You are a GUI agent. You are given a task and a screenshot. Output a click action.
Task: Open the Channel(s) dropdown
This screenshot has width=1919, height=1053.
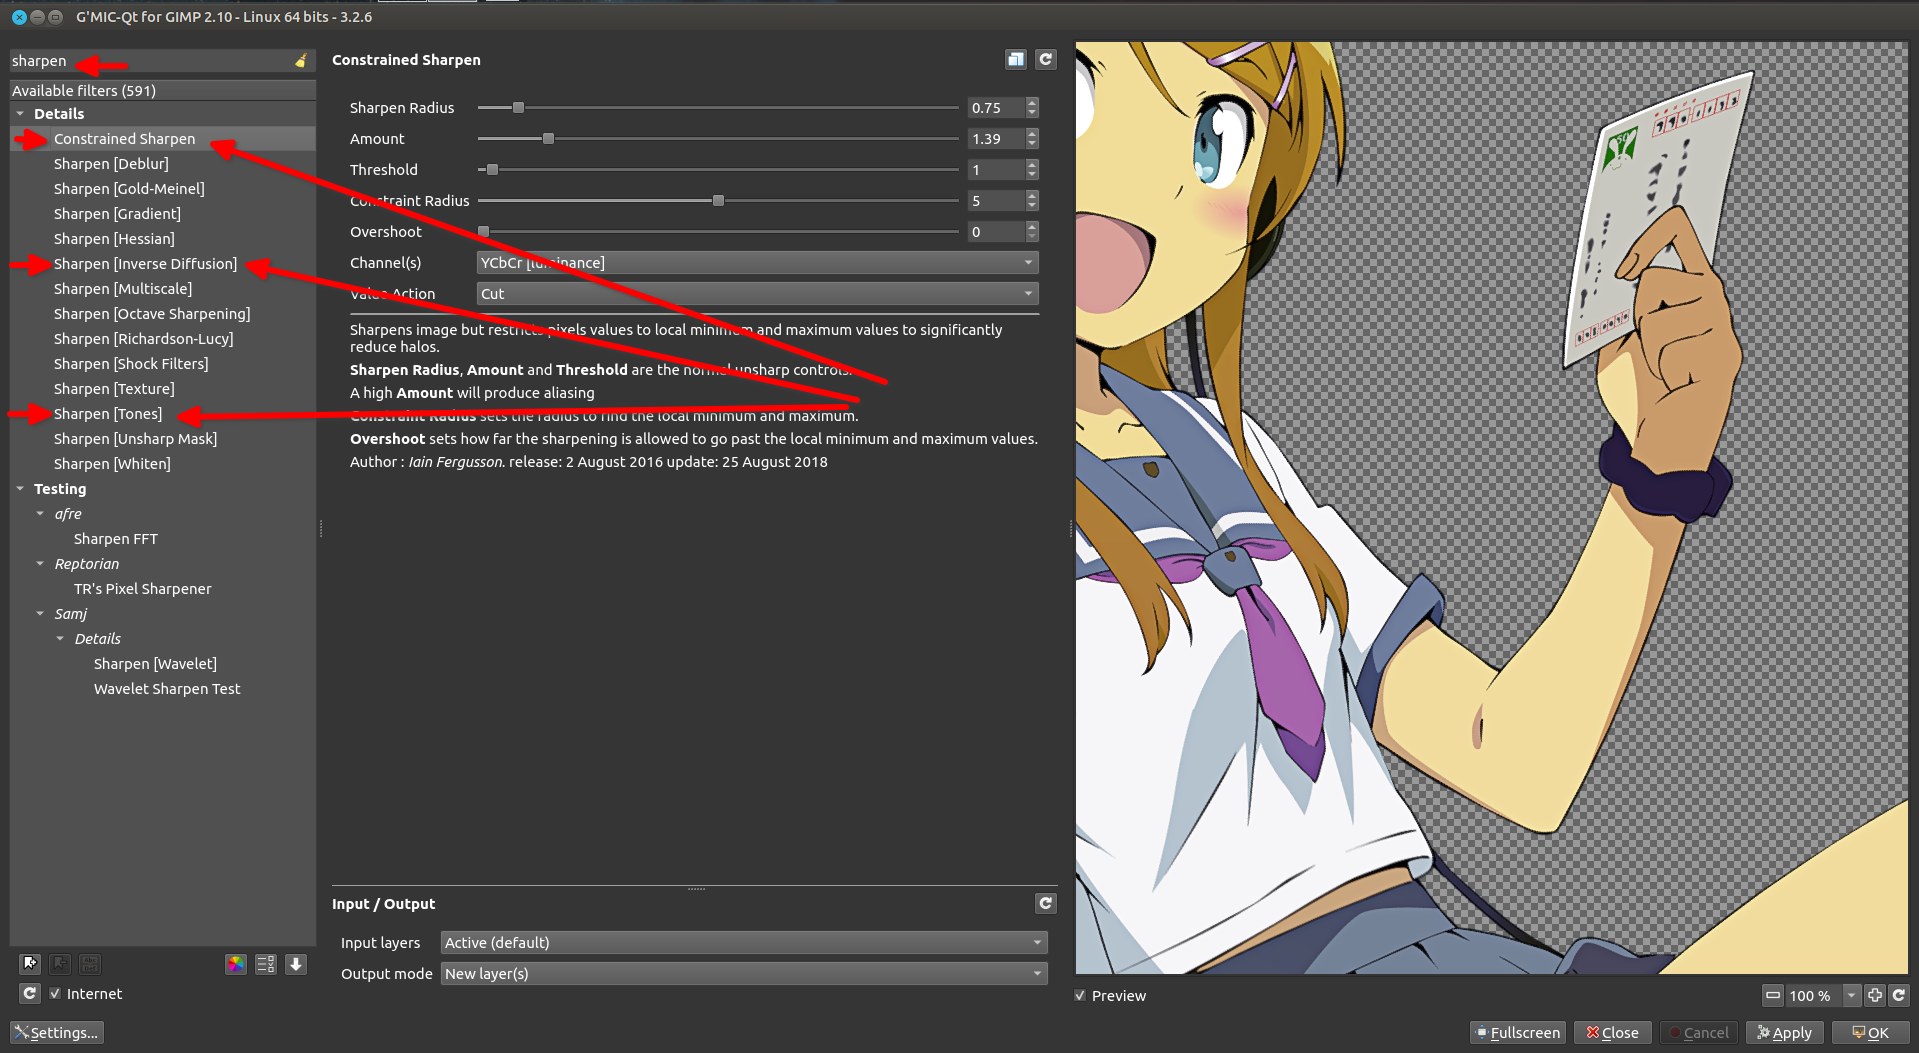757,263
